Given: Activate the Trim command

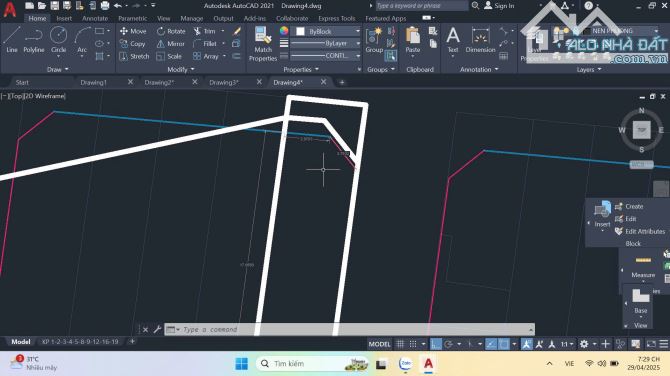Looking at the screenshot, I should click(x=204, y=31).
